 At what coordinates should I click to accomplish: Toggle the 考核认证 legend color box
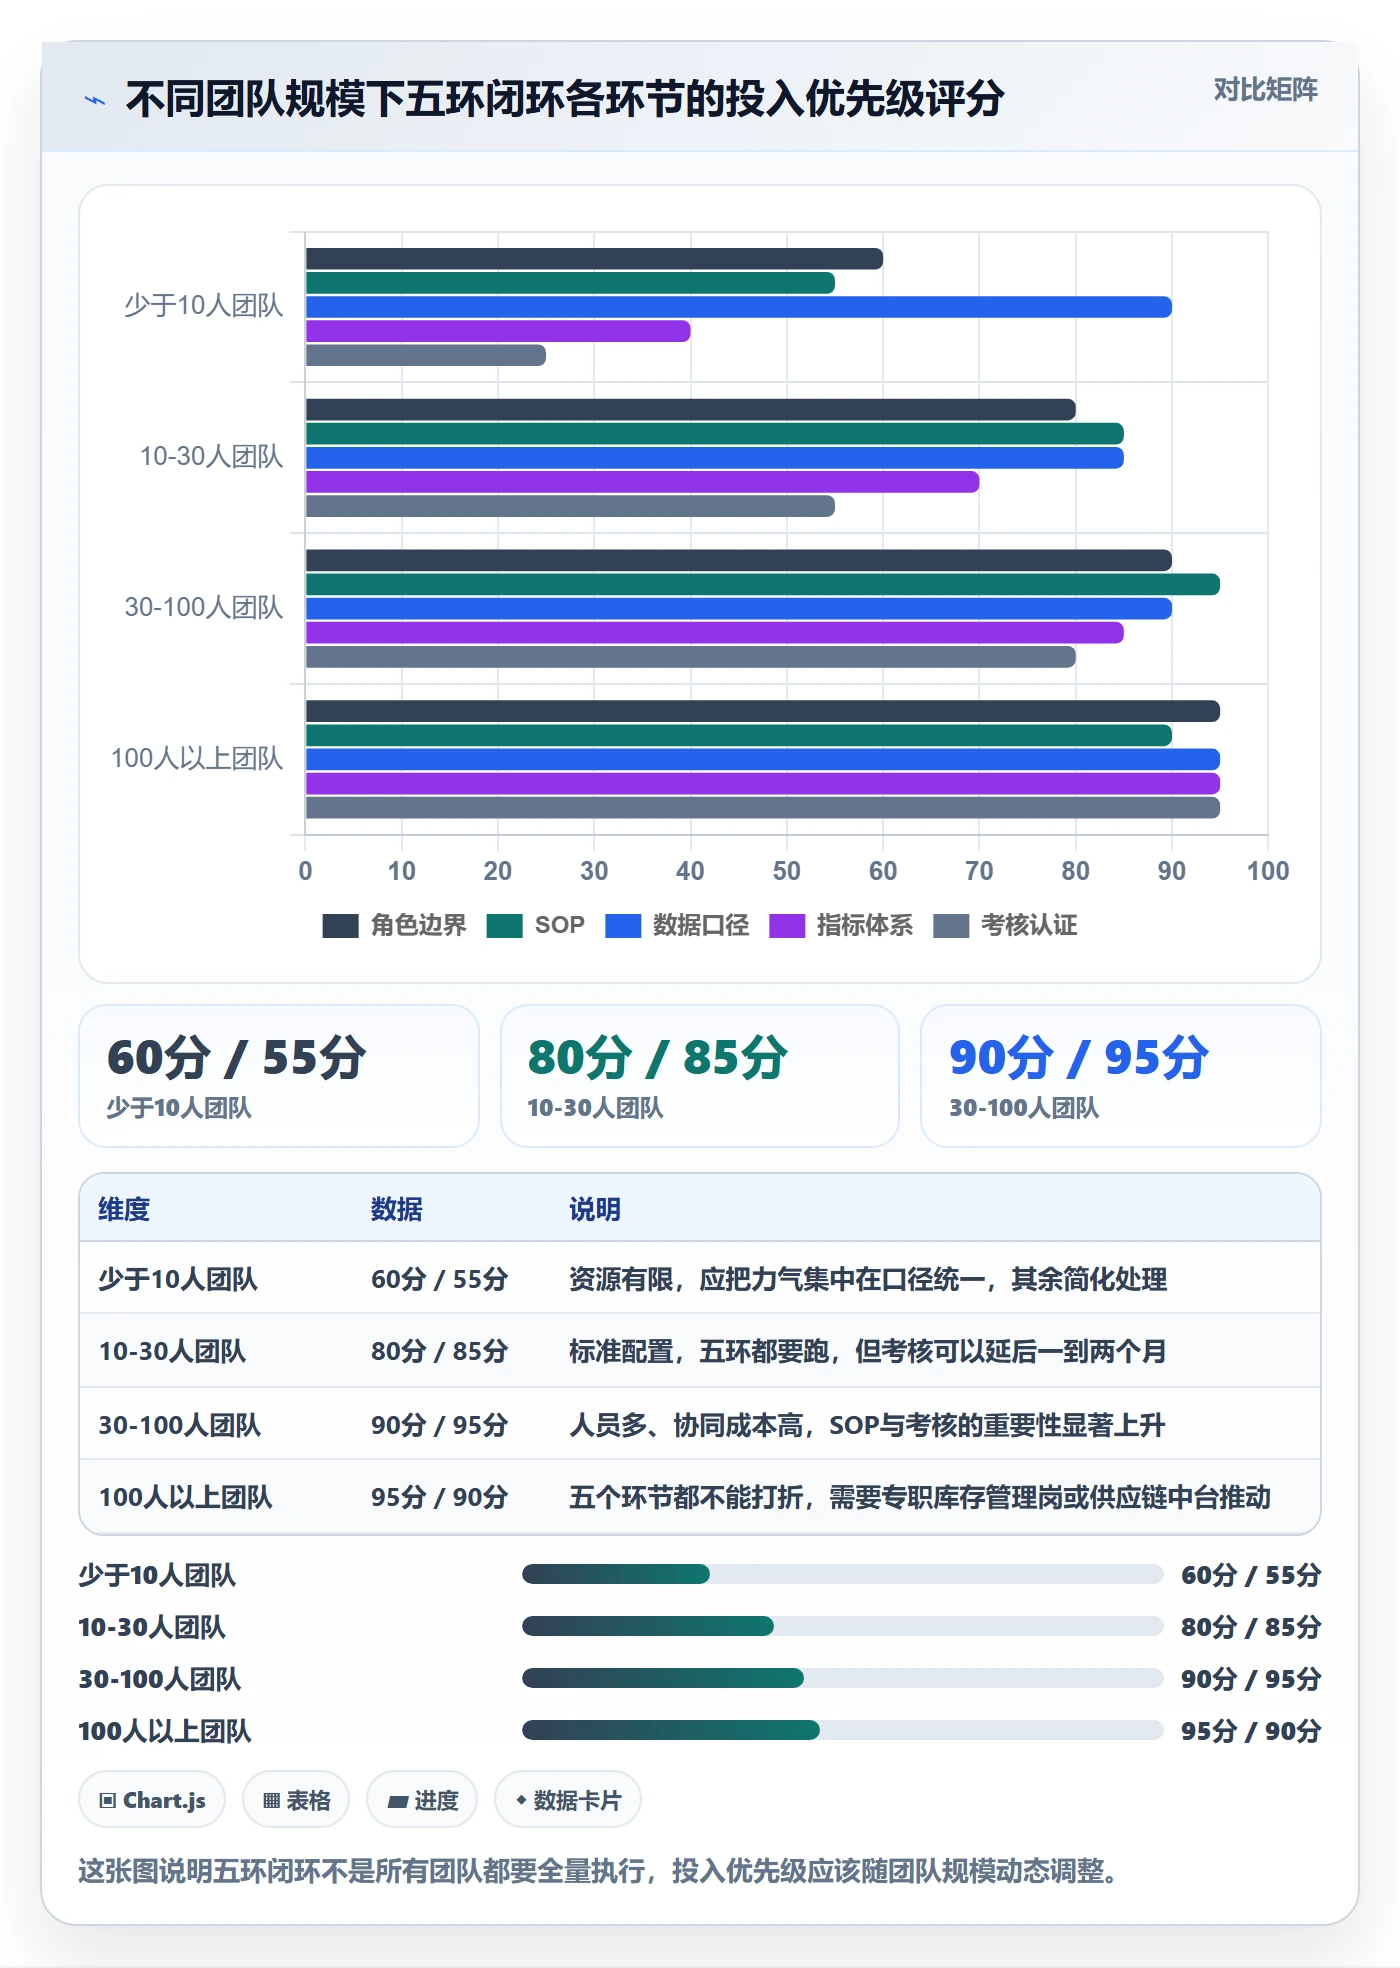(x=951, y=926)
